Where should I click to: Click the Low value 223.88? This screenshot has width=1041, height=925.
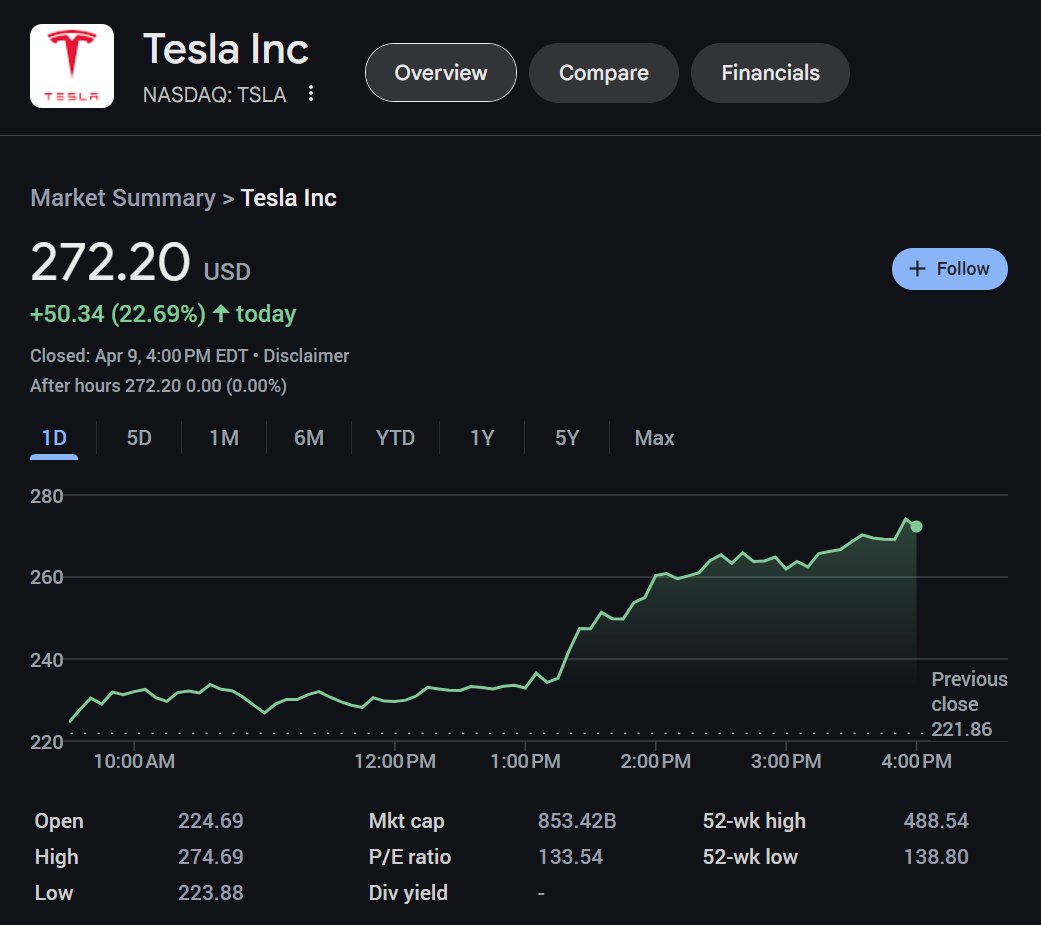pos(210,892)
